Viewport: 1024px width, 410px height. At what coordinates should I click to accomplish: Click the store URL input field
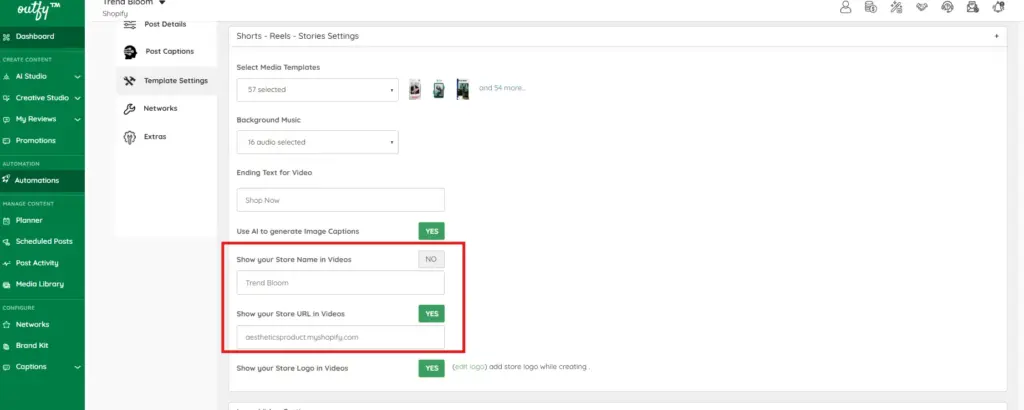[x=340, y=338]
